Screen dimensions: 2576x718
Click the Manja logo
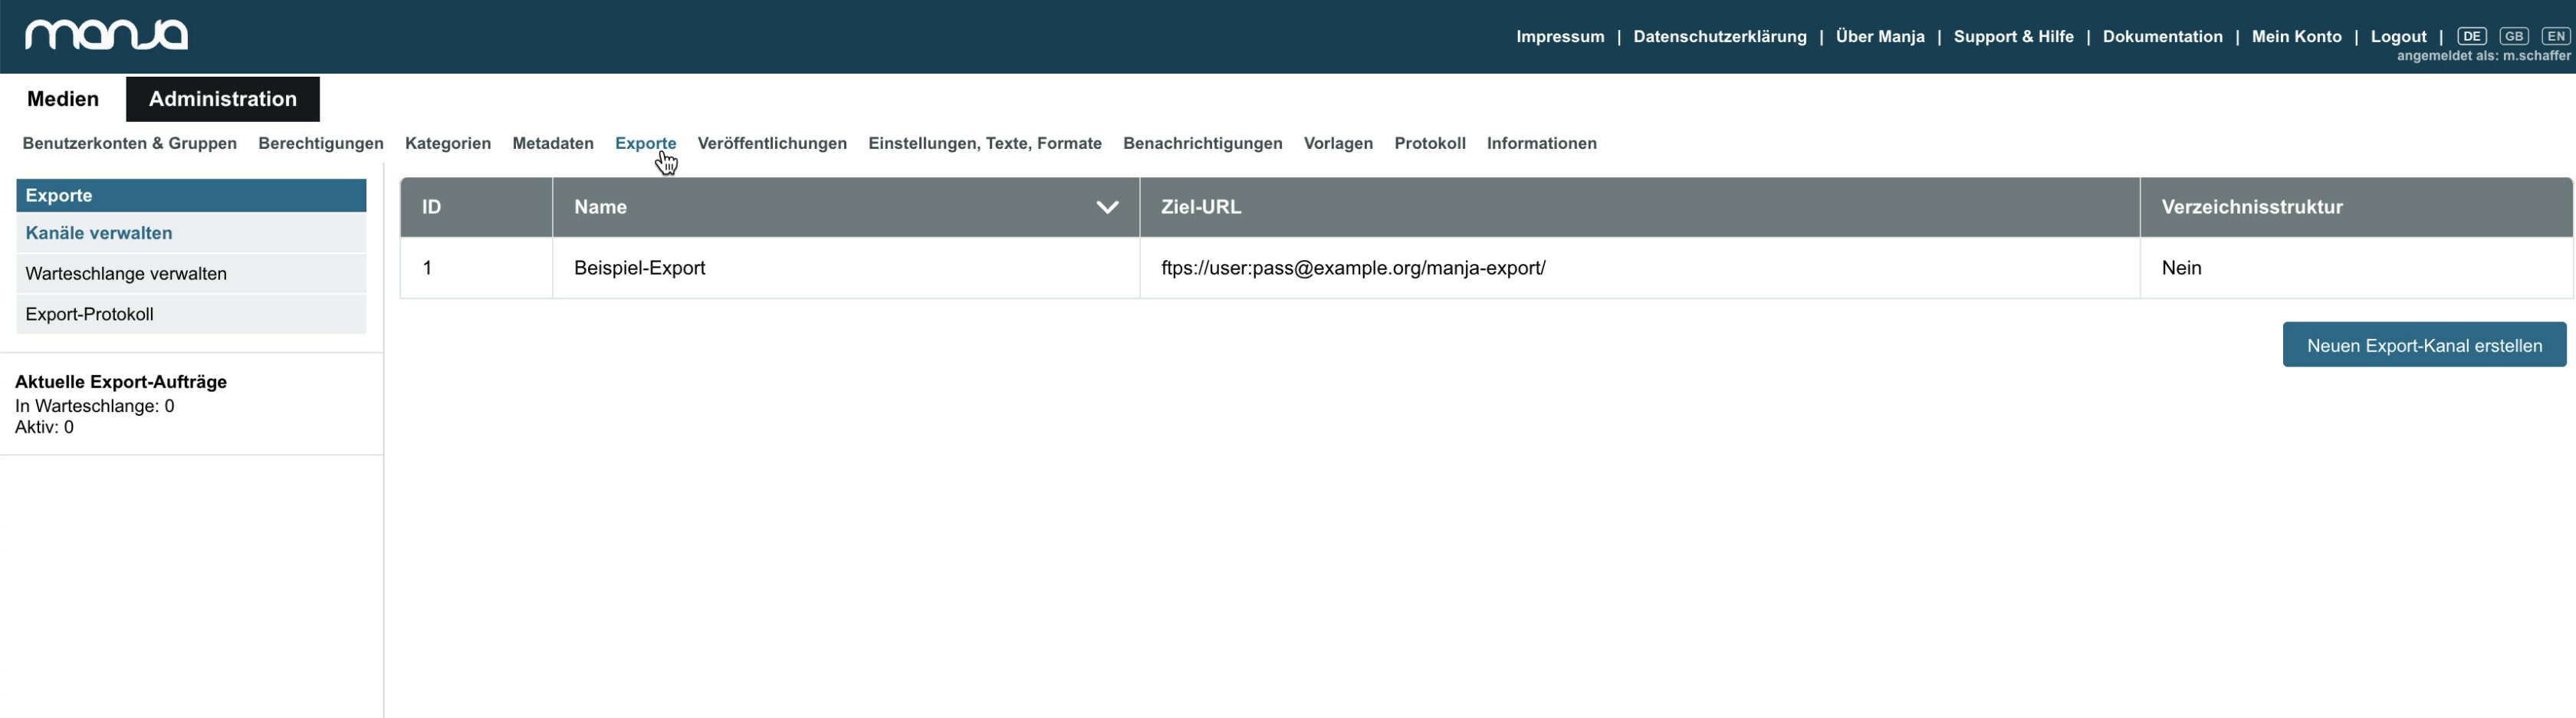106,35
